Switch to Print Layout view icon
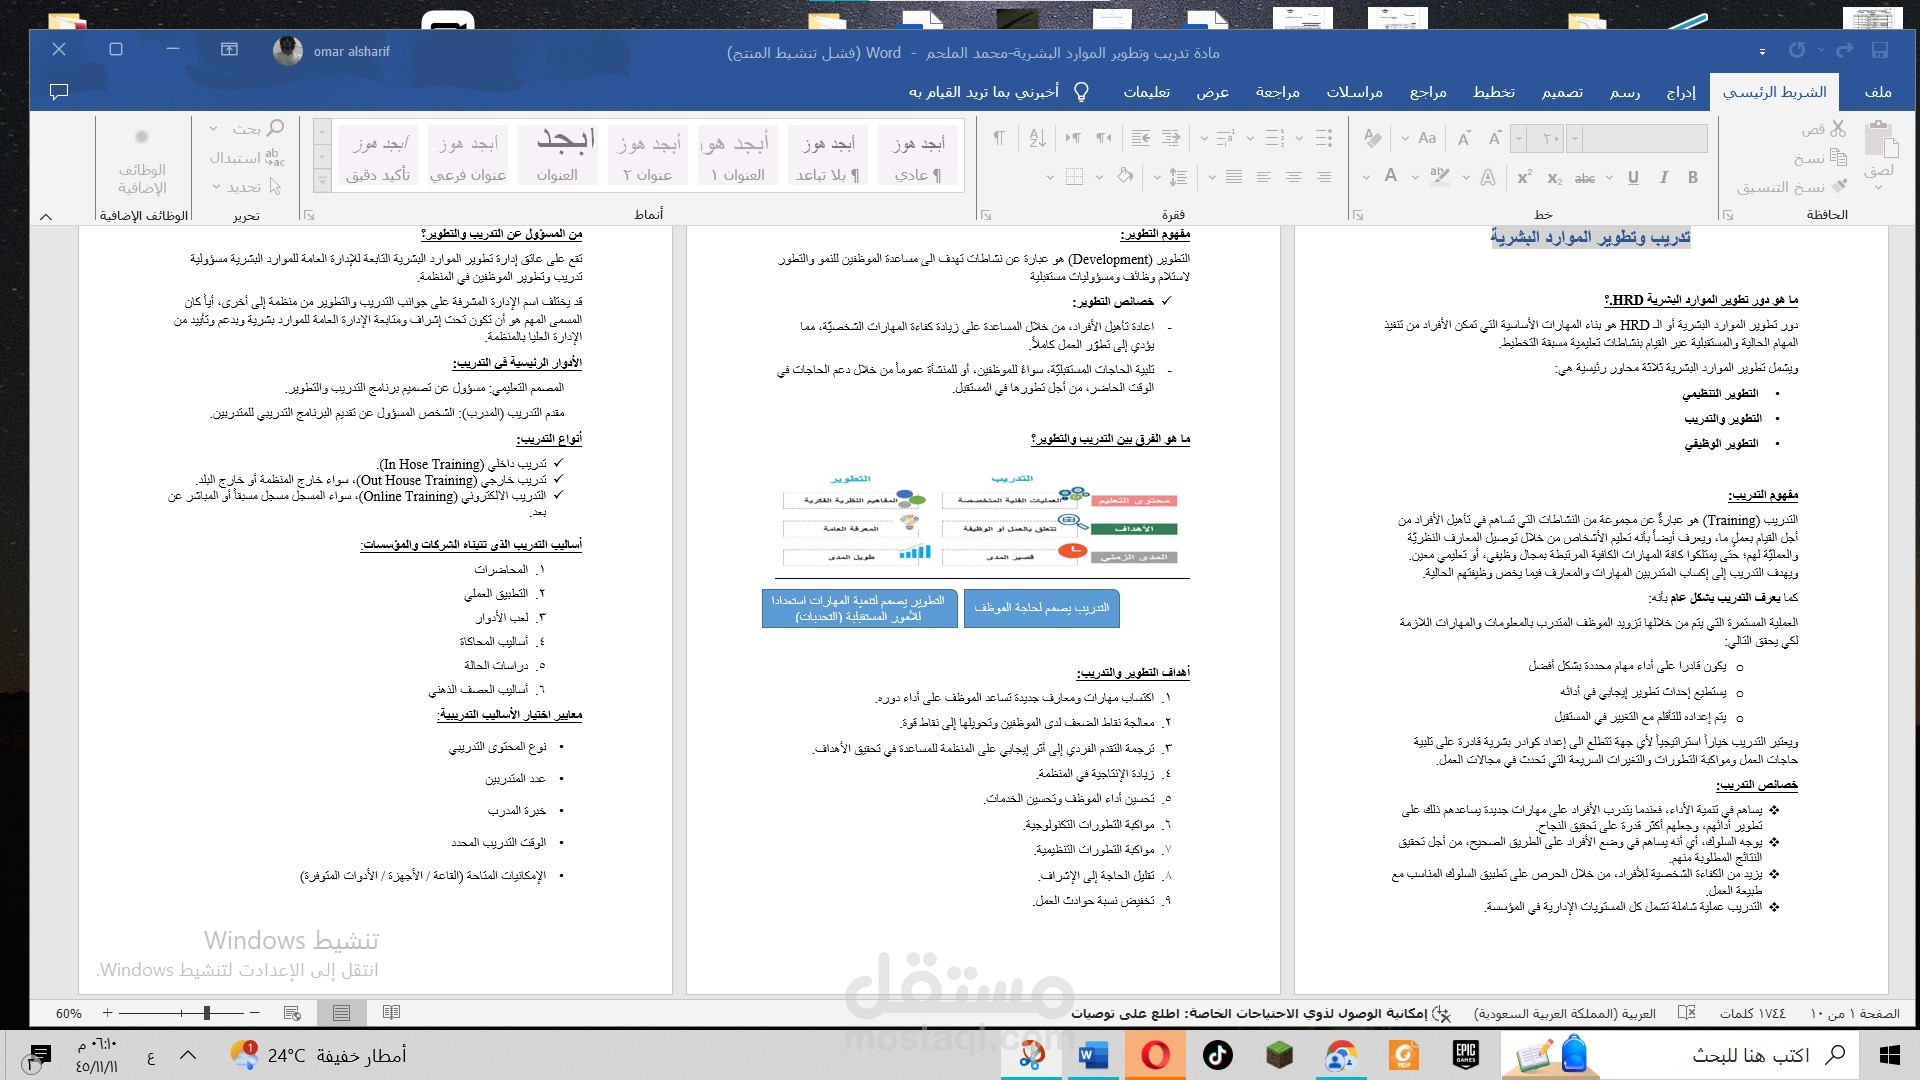 click(341, 1013)
